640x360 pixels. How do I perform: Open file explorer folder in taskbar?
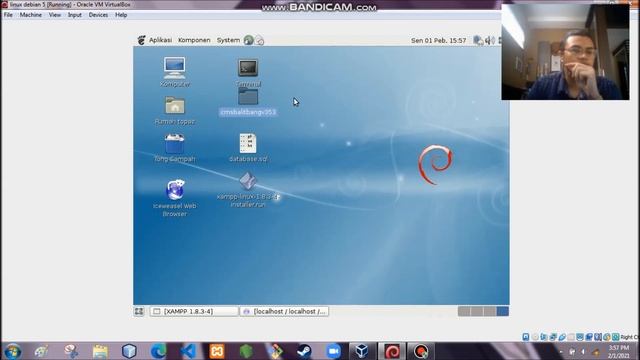coord(100,351)
